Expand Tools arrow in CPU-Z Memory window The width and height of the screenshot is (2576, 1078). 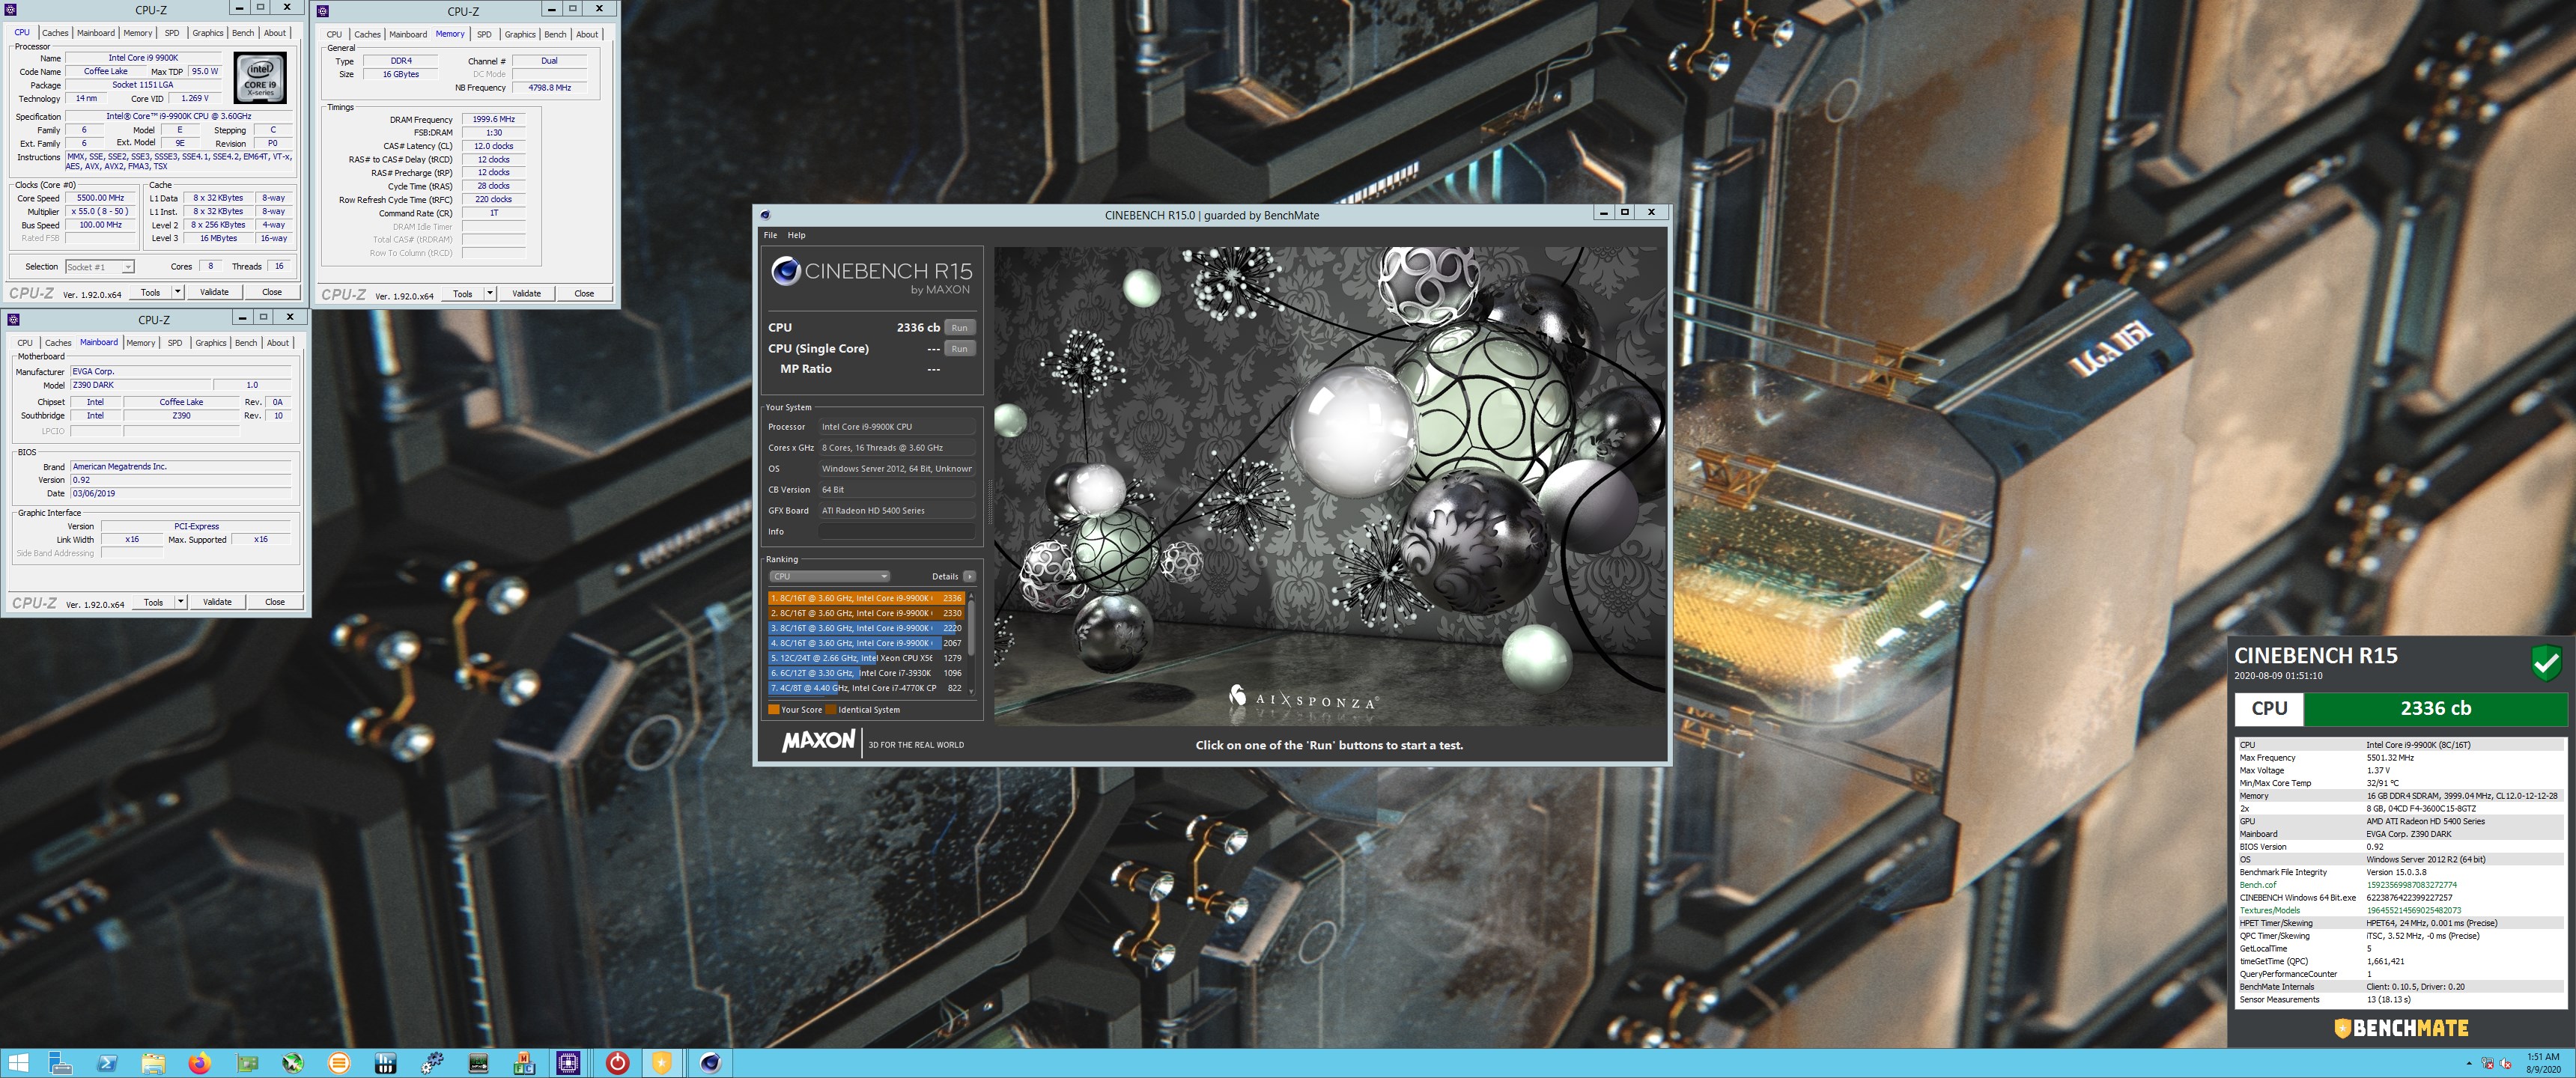pos(490,293)
